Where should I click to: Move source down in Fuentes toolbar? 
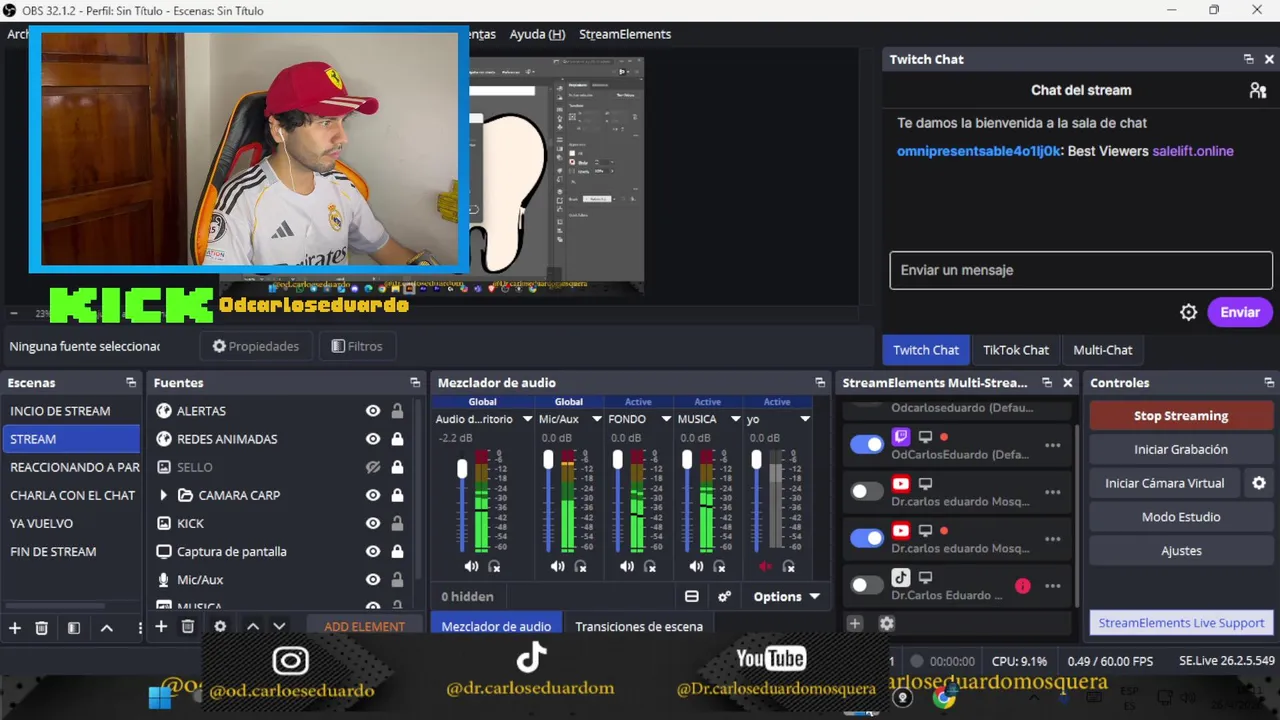point(279,626)
